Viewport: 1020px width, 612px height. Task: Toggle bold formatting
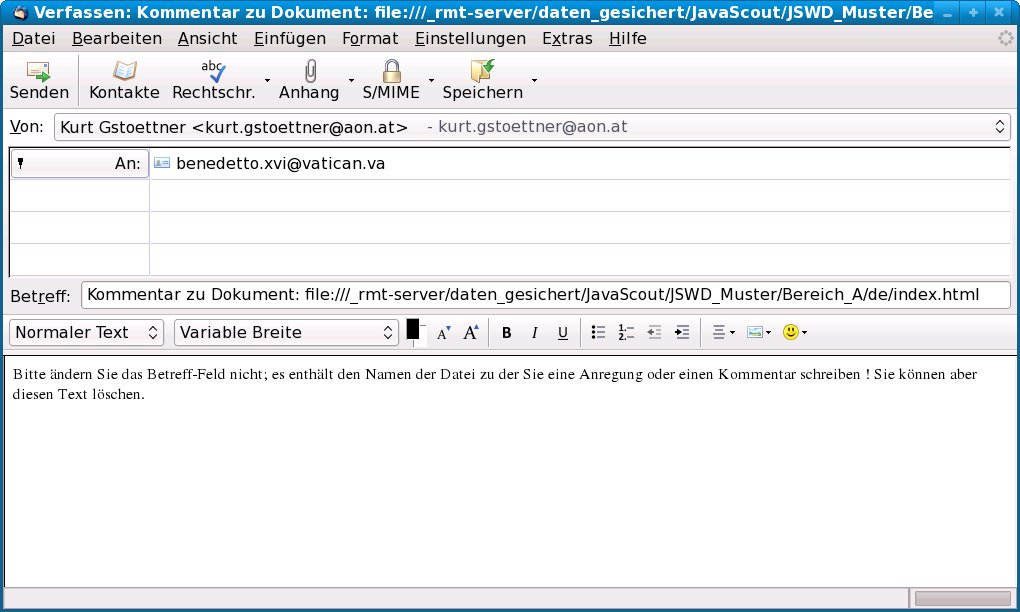(507, 332)
